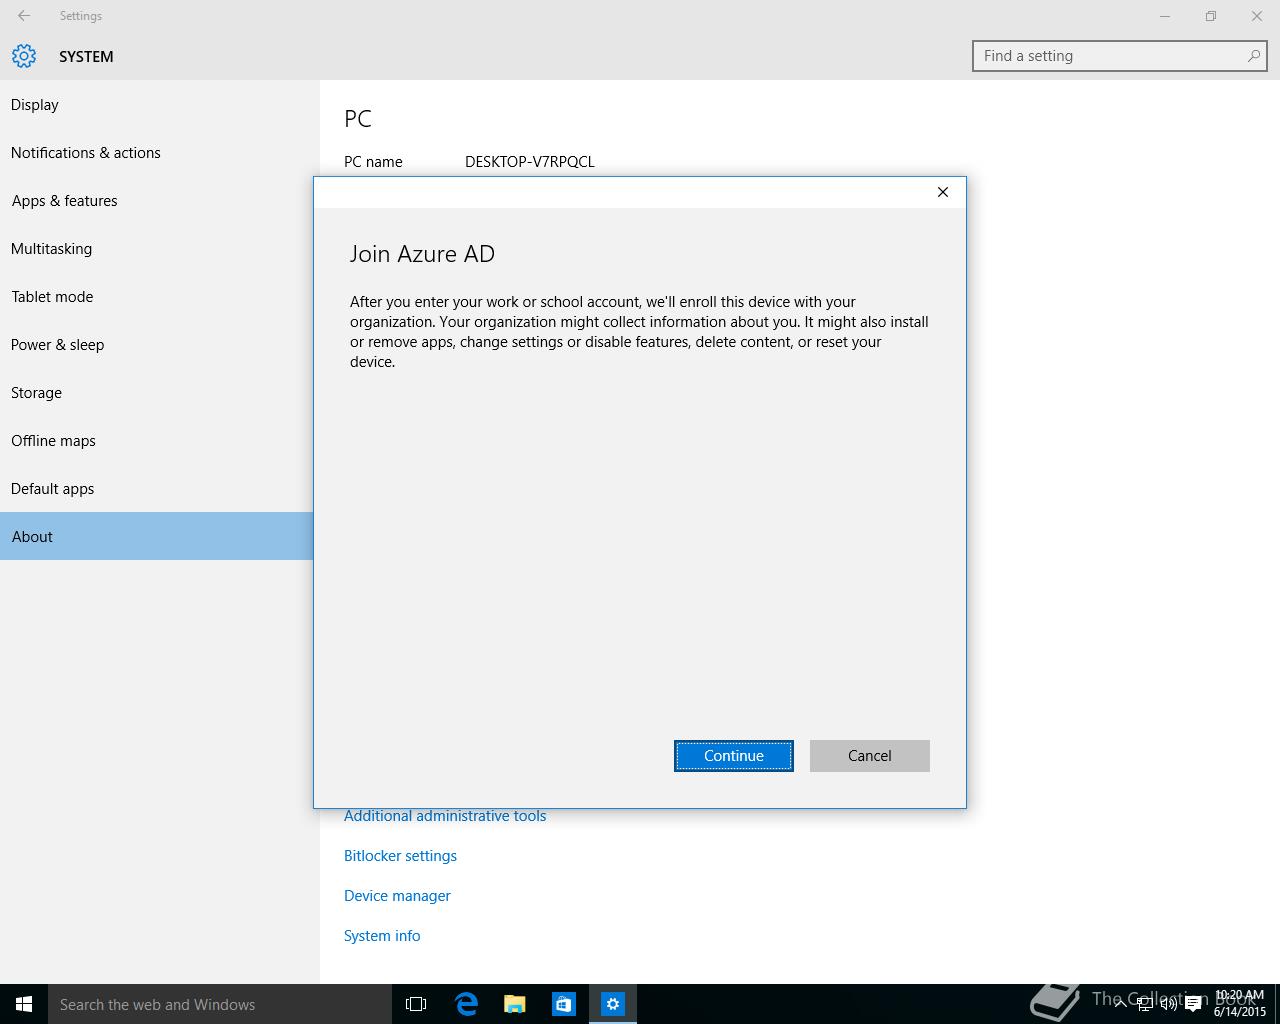The height and width of the screenshot is (1024, 1280).
Task: Open File Explorer from taskbar
Action: tap(515, 1004)
